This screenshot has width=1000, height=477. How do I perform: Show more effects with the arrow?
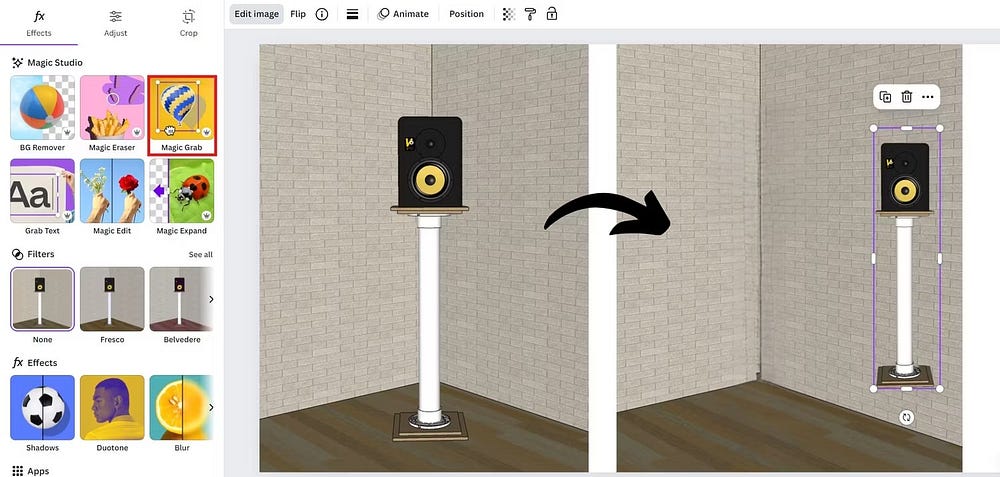(211, 407)
